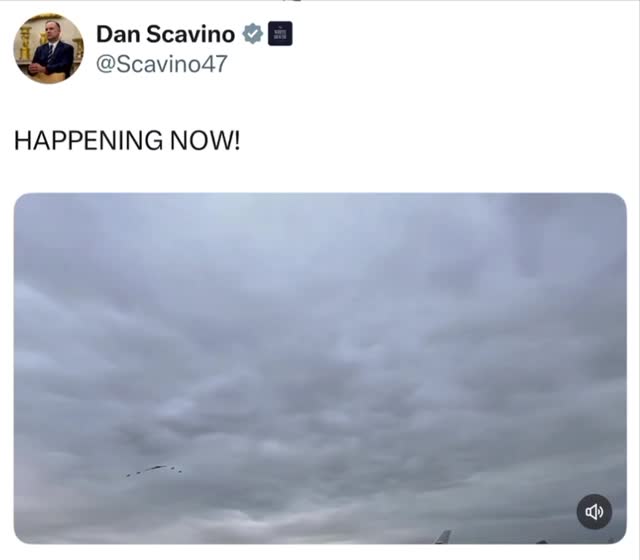Open the White House affiliation badge
640x560 pixels.
point(280,33)
